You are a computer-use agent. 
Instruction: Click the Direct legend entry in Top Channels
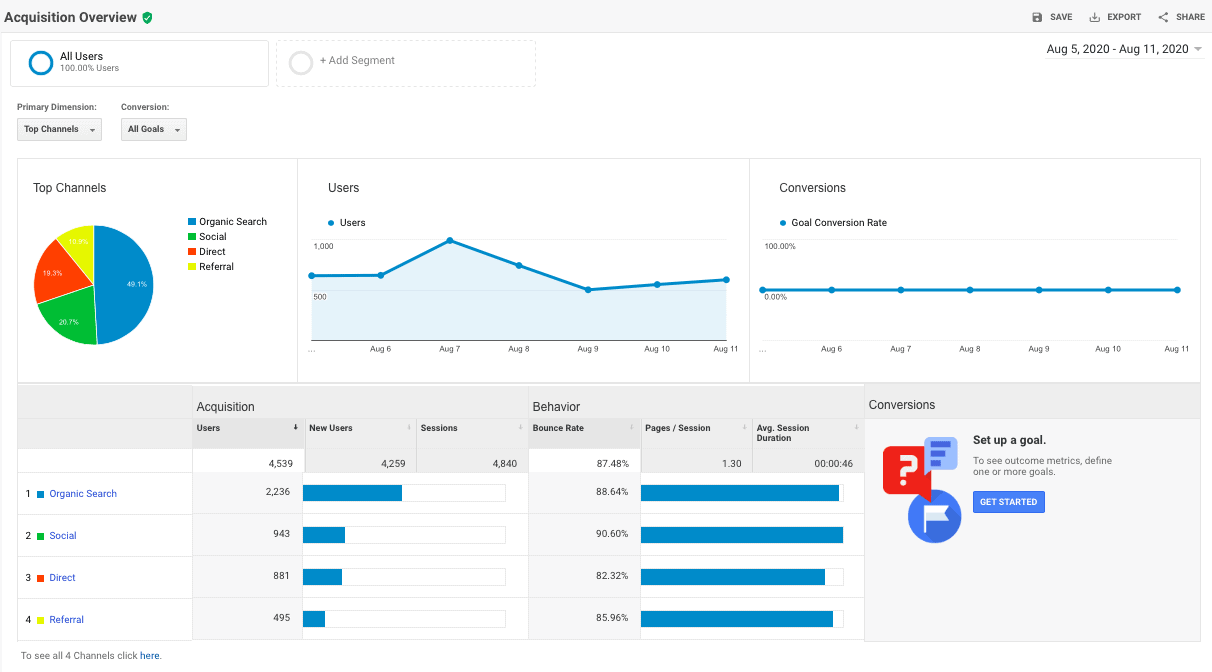206,252
